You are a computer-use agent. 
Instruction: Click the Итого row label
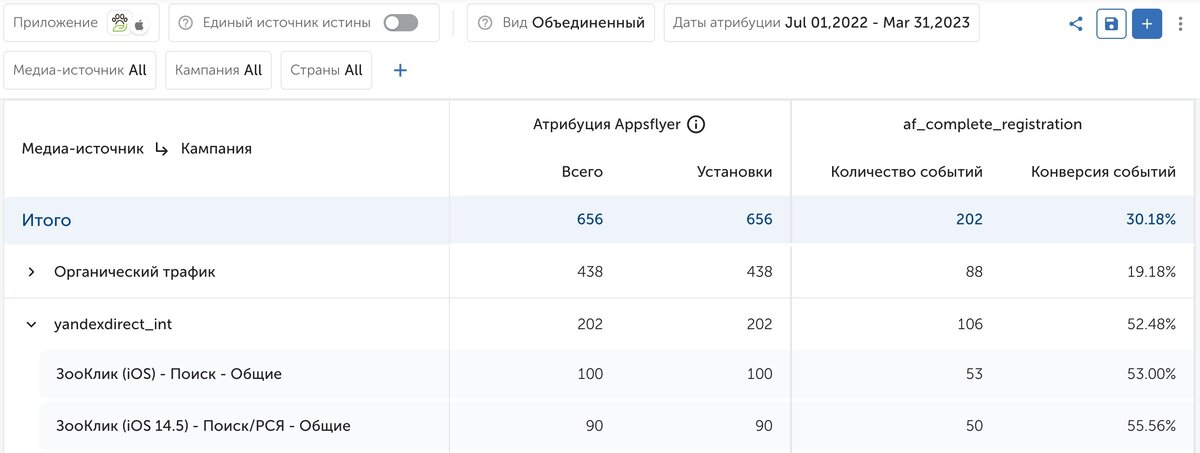pos(47,220)
